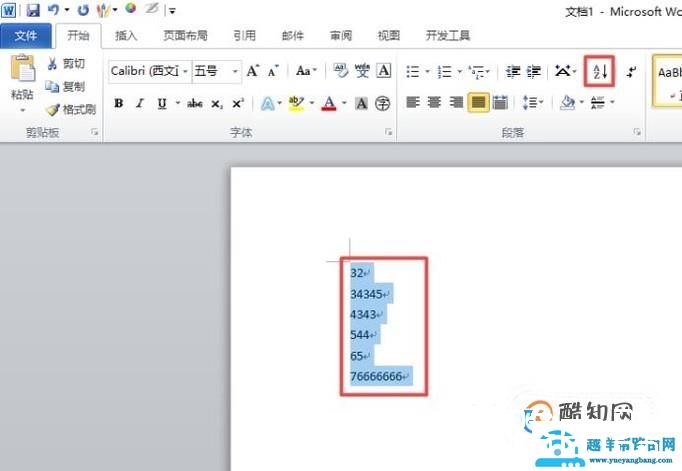682x471 pixels.
Task: Click the Grow Font button
Action: [253, 71]
